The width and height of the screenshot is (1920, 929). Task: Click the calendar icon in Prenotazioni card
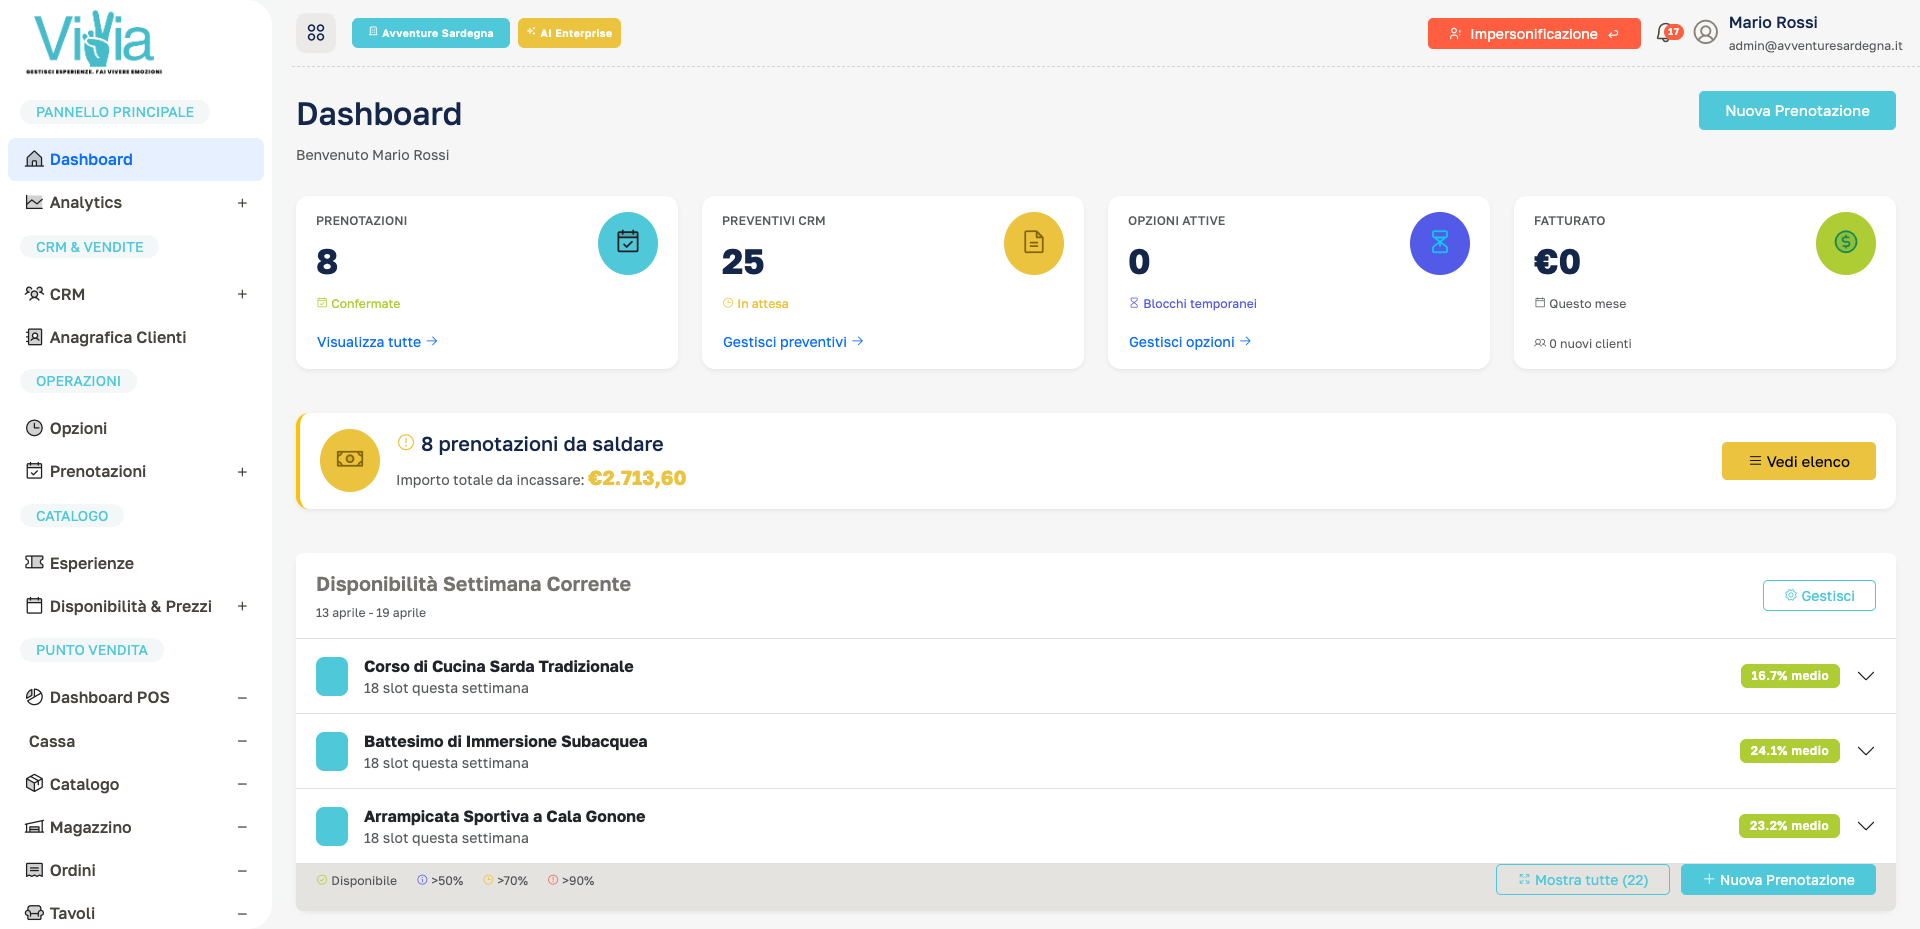click(628, 243)
